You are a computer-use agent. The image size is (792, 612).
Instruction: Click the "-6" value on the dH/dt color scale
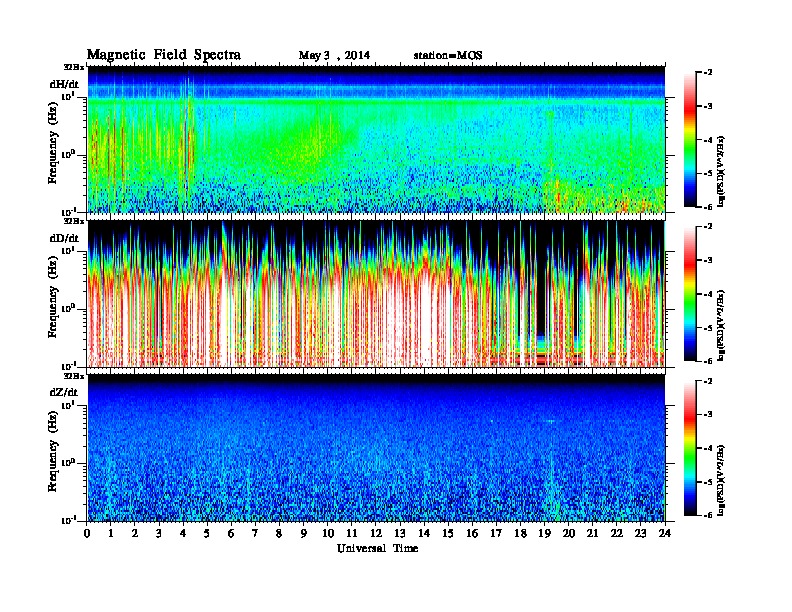point(708,207)
